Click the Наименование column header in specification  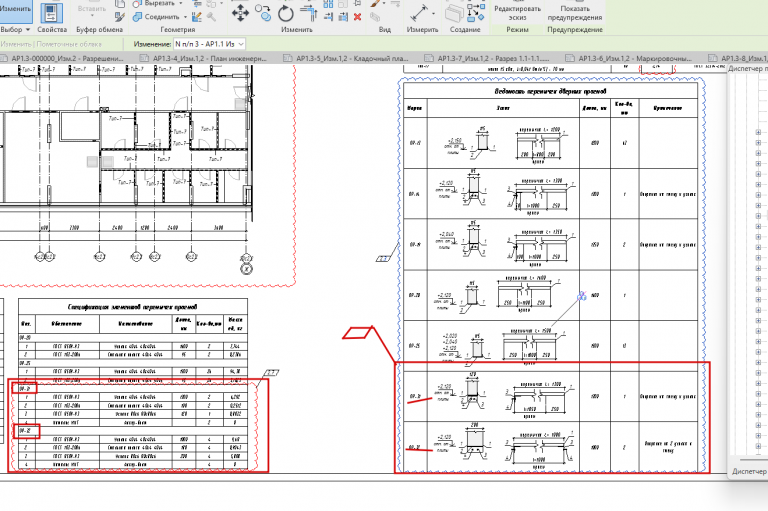(x=136, y=324)
